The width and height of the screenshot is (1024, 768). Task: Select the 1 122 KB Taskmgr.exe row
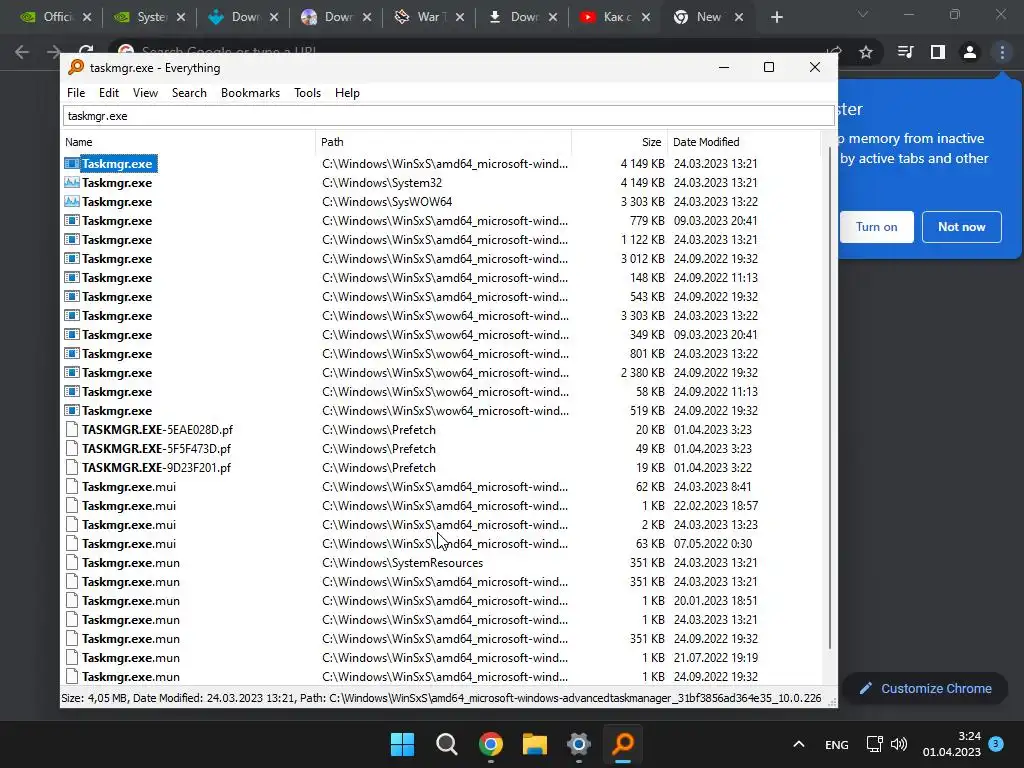[x=441, y=240]
